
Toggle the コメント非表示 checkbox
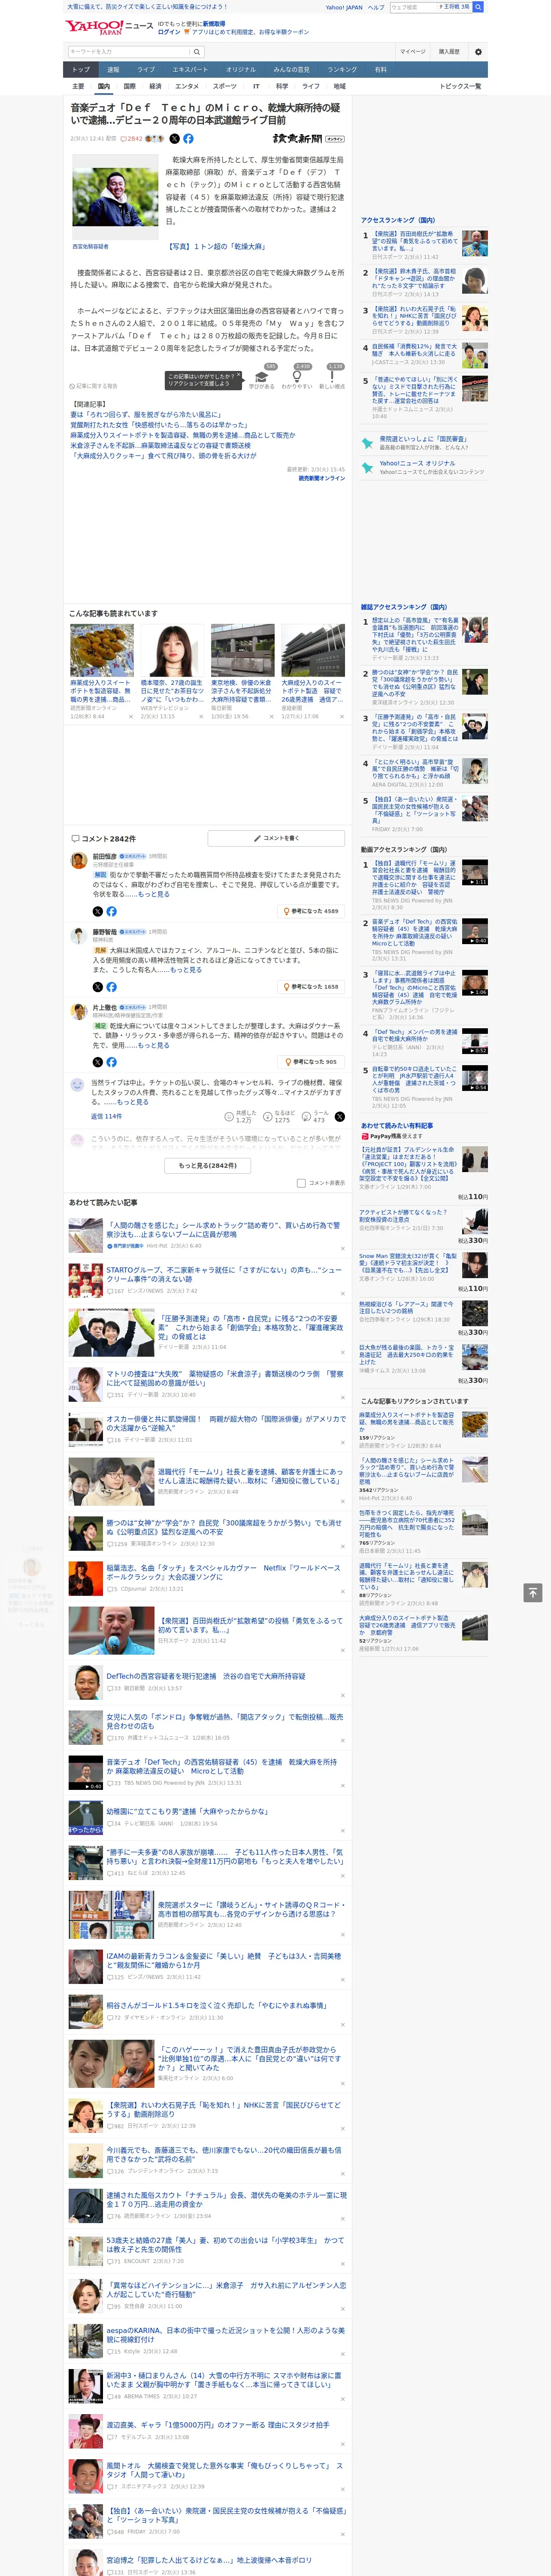[301, 1182]
